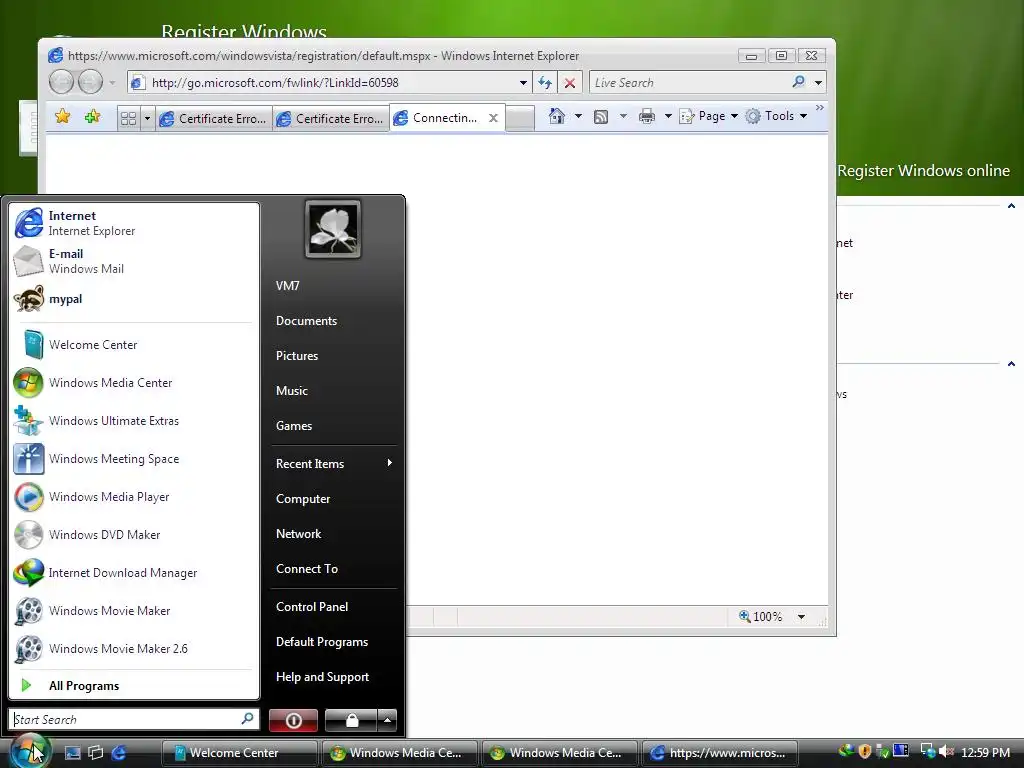Open Internet Explorer from the Start menu
Image resolution: width=1024 pixels, height=768 pixels.
[x=134, y=223]
